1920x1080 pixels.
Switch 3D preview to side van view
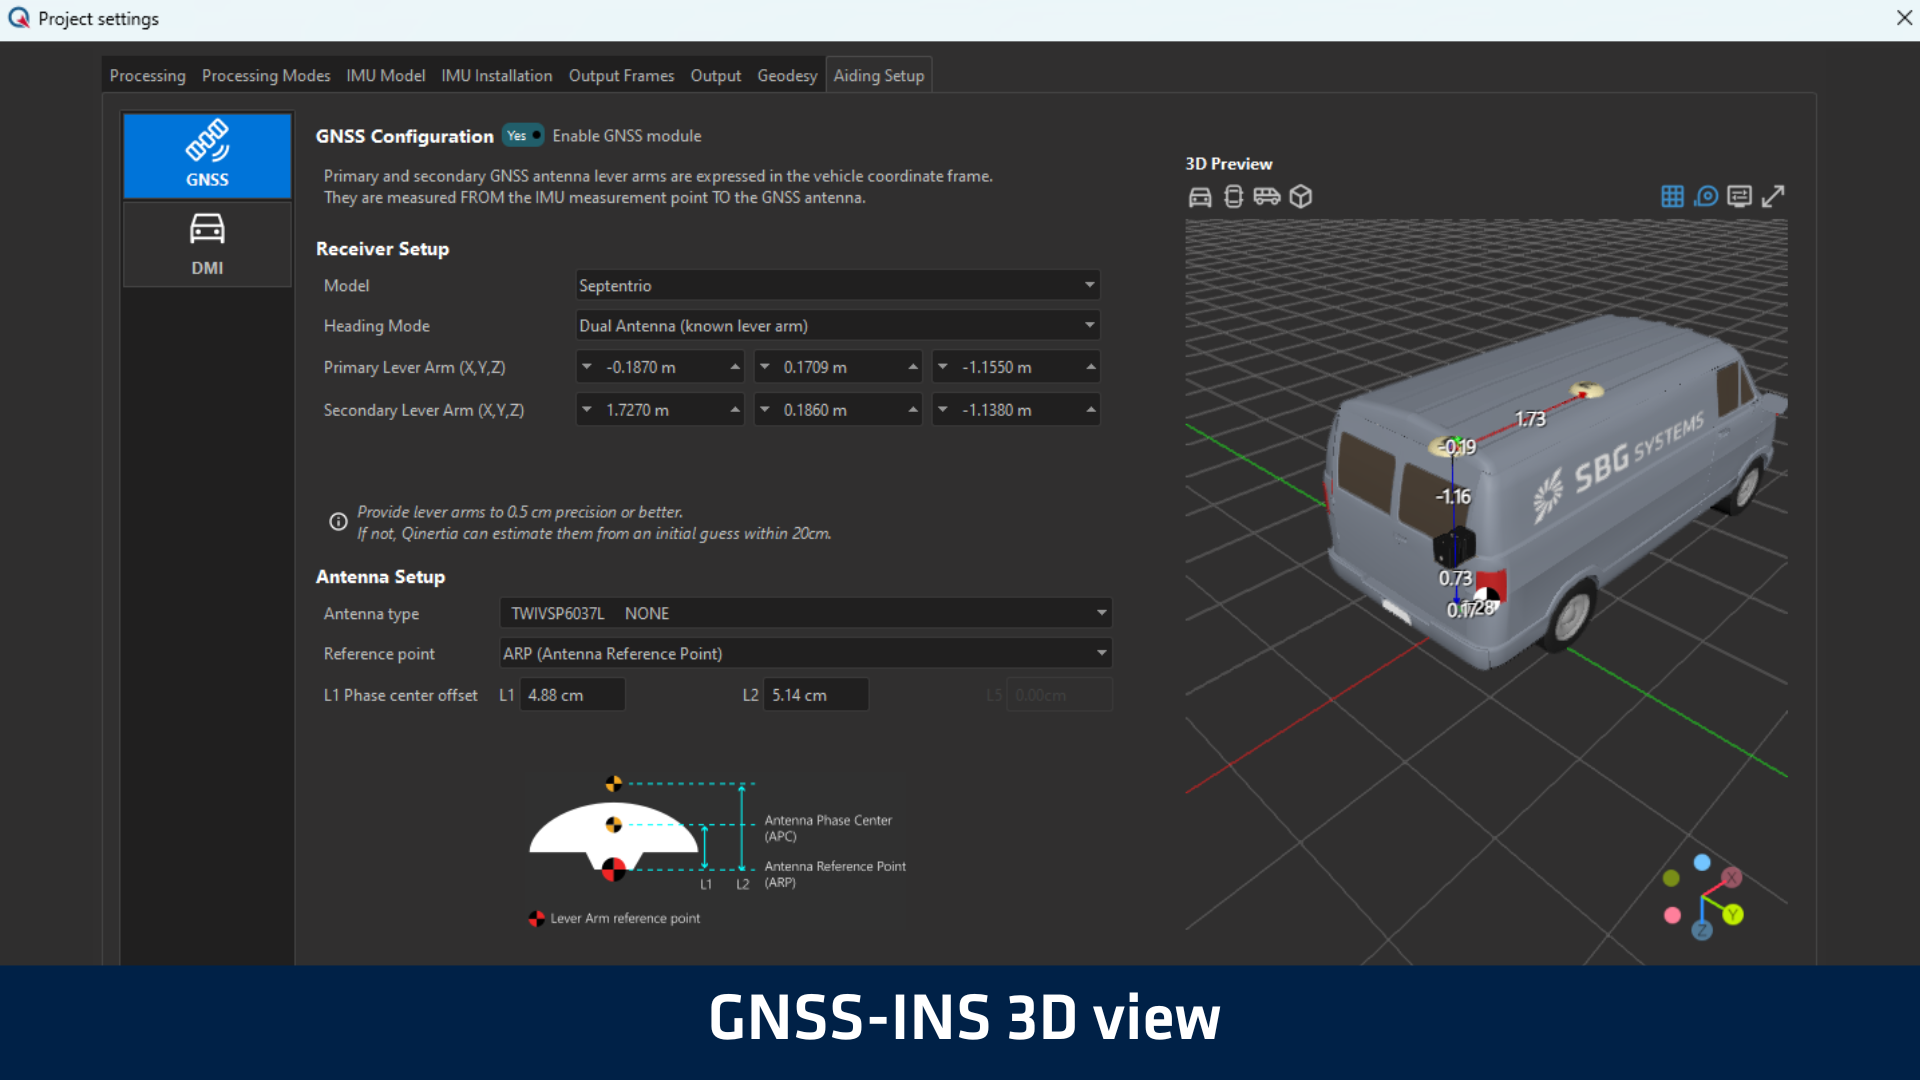(1267, 197)
